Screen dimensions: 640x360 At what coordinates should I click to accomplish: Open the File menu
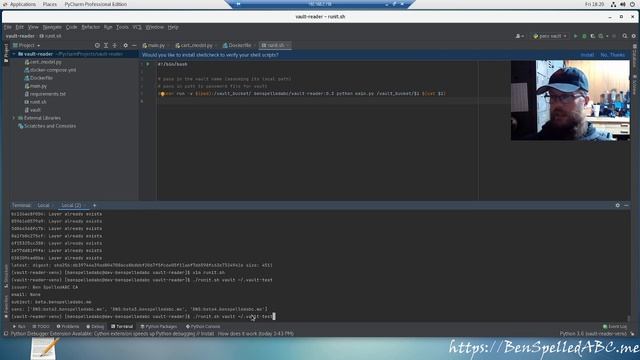click(8, 27)
